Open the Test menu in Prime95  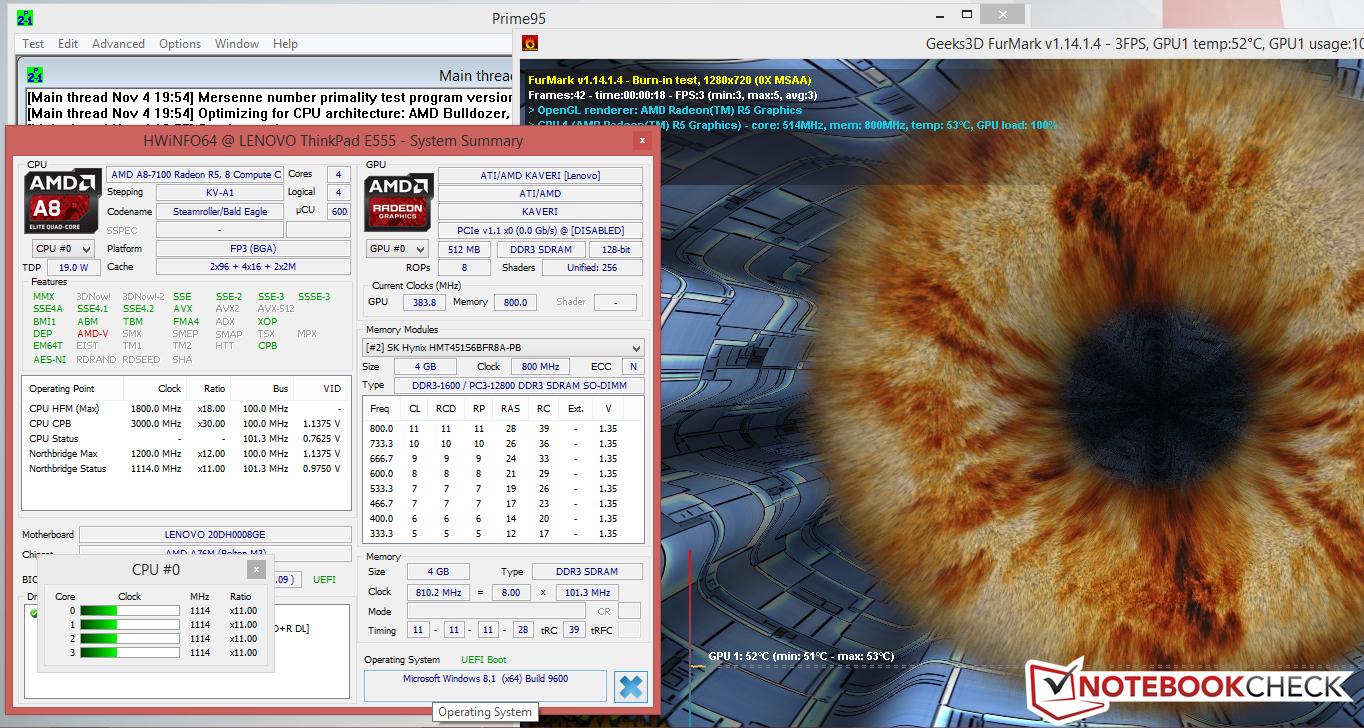(33, 44)
